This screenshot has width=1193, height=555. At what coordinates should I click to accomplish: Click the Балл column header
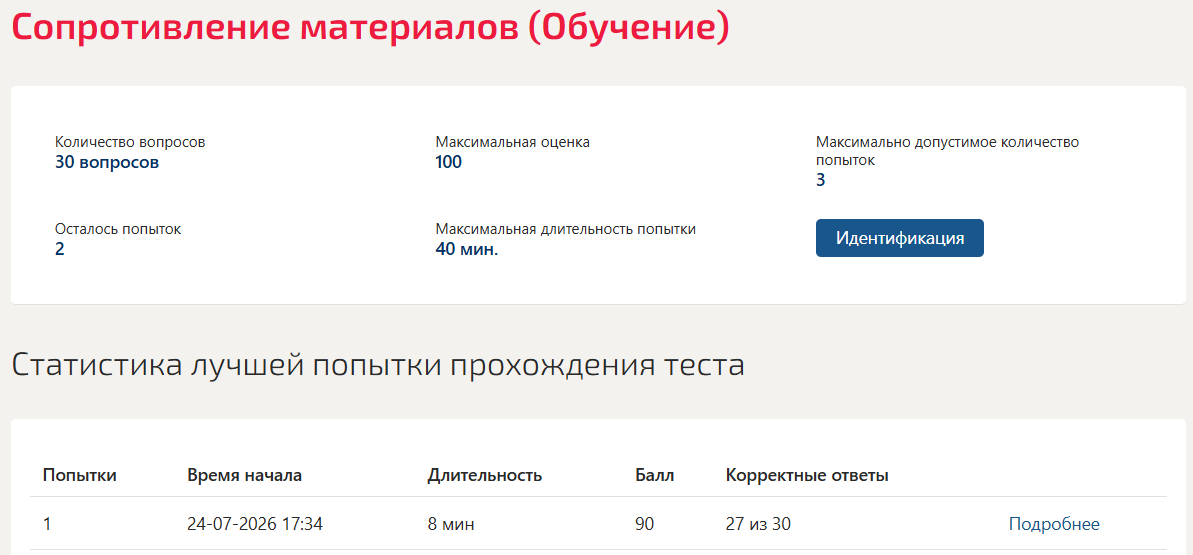(x=654, y=476)
